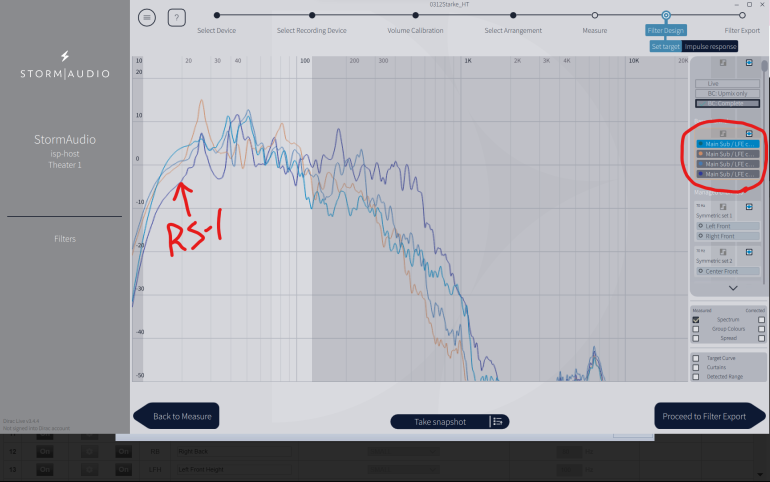Click the blue link icon for Symmetric set 2
Screen dimensions: 770x482
749,252
